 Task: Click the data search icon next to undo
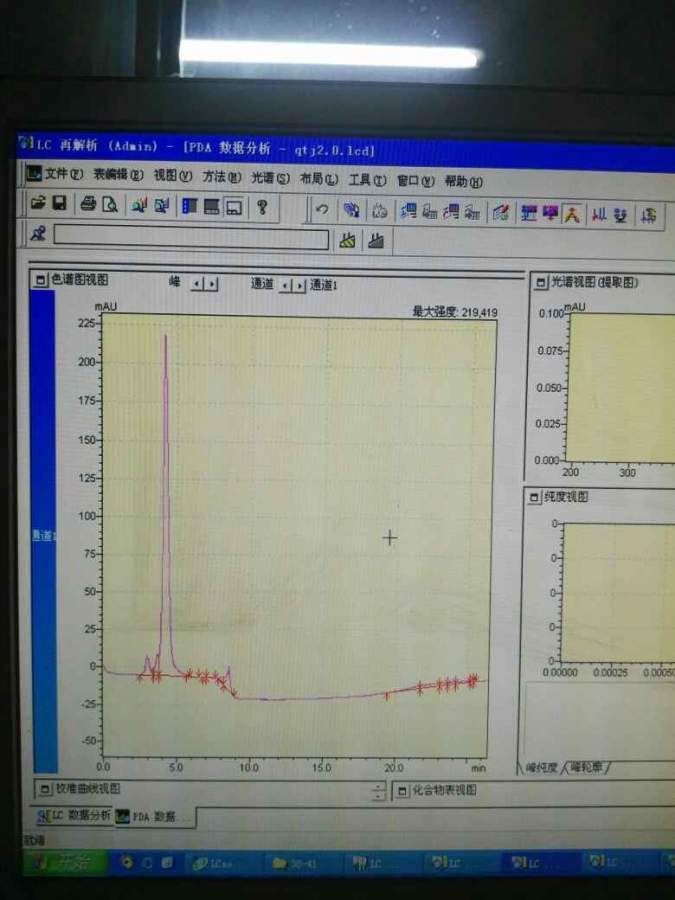(x=351, y=210)
